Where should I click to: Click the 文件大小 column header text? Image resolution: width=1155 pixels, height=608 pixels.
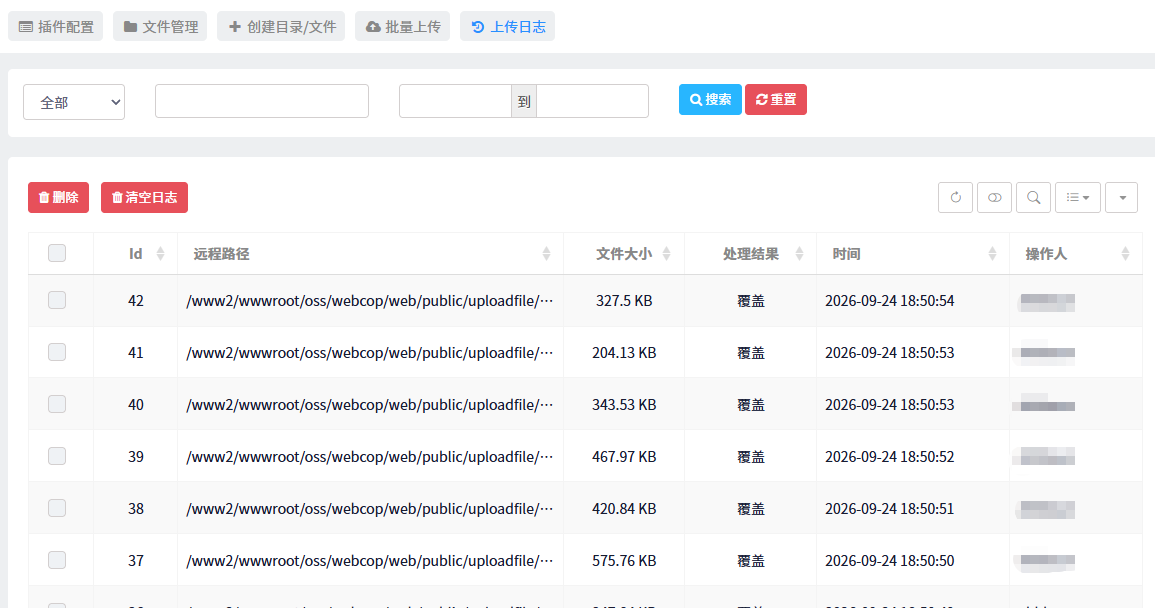click(624, 254)
